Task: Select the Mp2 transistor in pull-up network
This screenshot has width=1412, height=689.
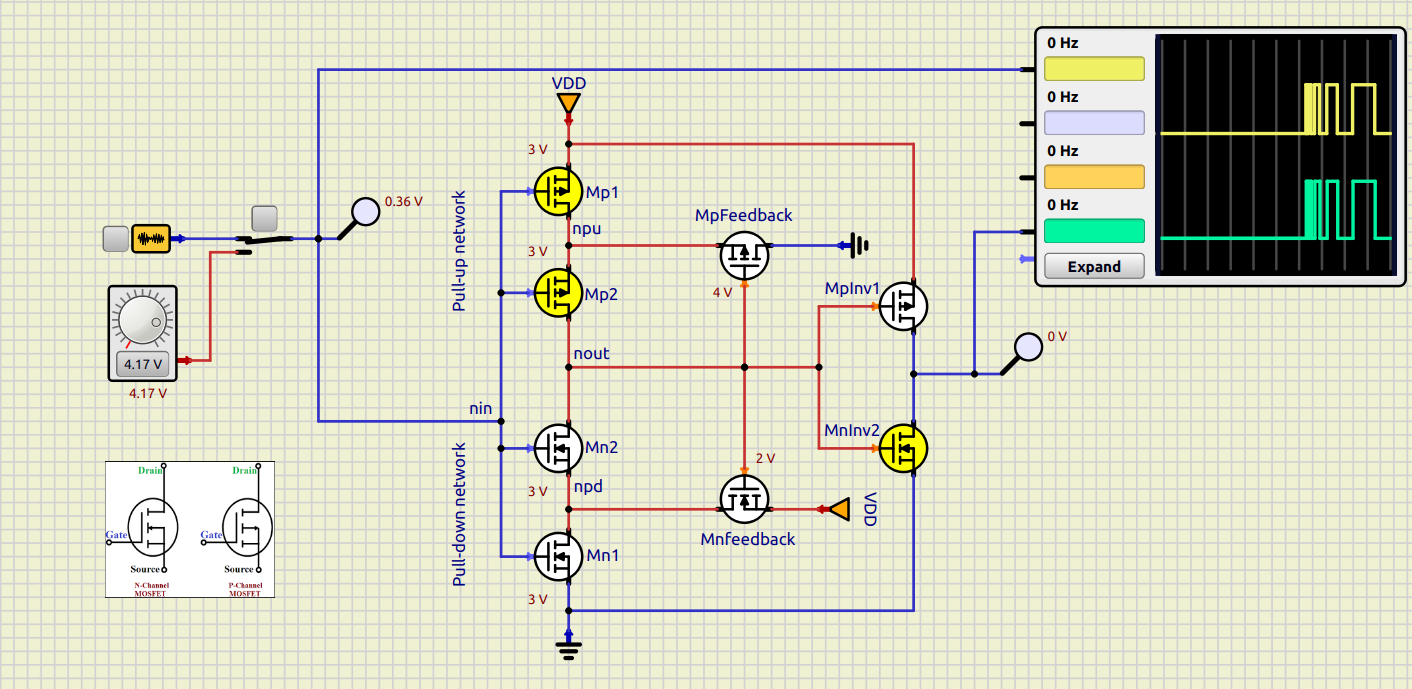Action: pos(559,292)
